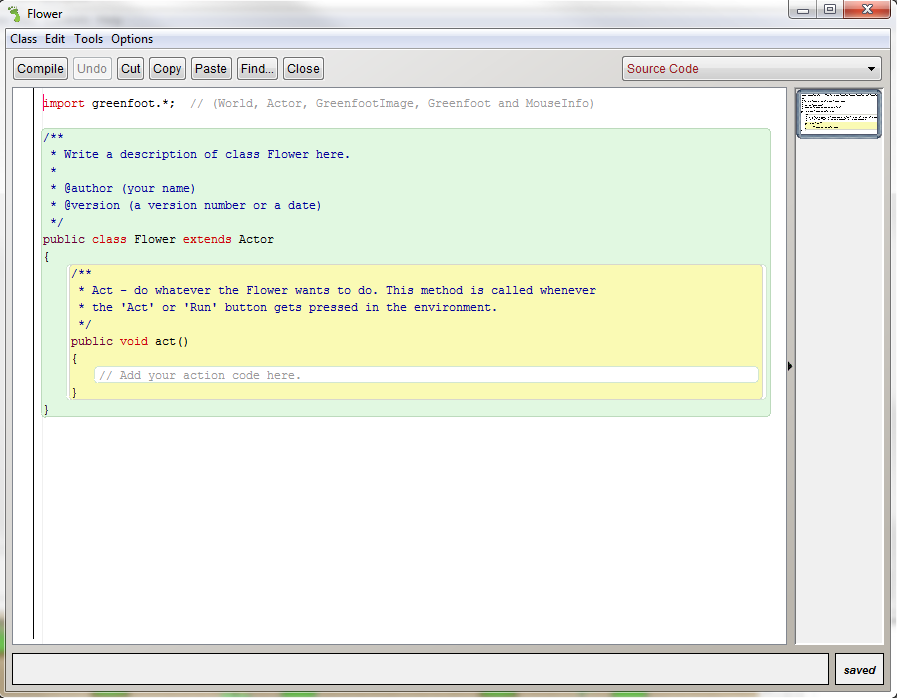
Task: Paste code from clipboard
Action: 211,68
